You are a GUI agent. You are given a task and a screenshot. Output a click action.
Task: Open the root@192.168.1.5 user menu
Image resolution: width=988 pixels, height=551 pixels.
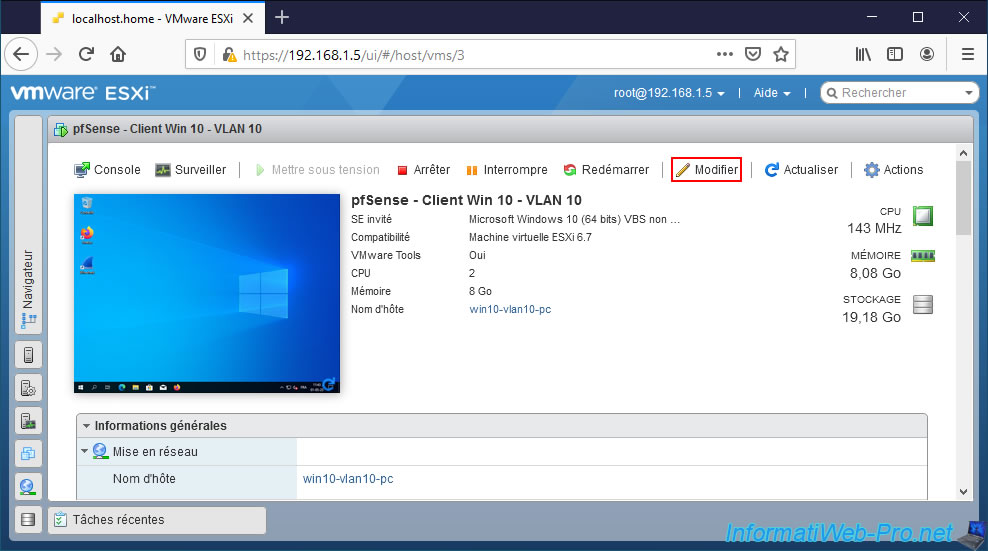coord(669,93)
